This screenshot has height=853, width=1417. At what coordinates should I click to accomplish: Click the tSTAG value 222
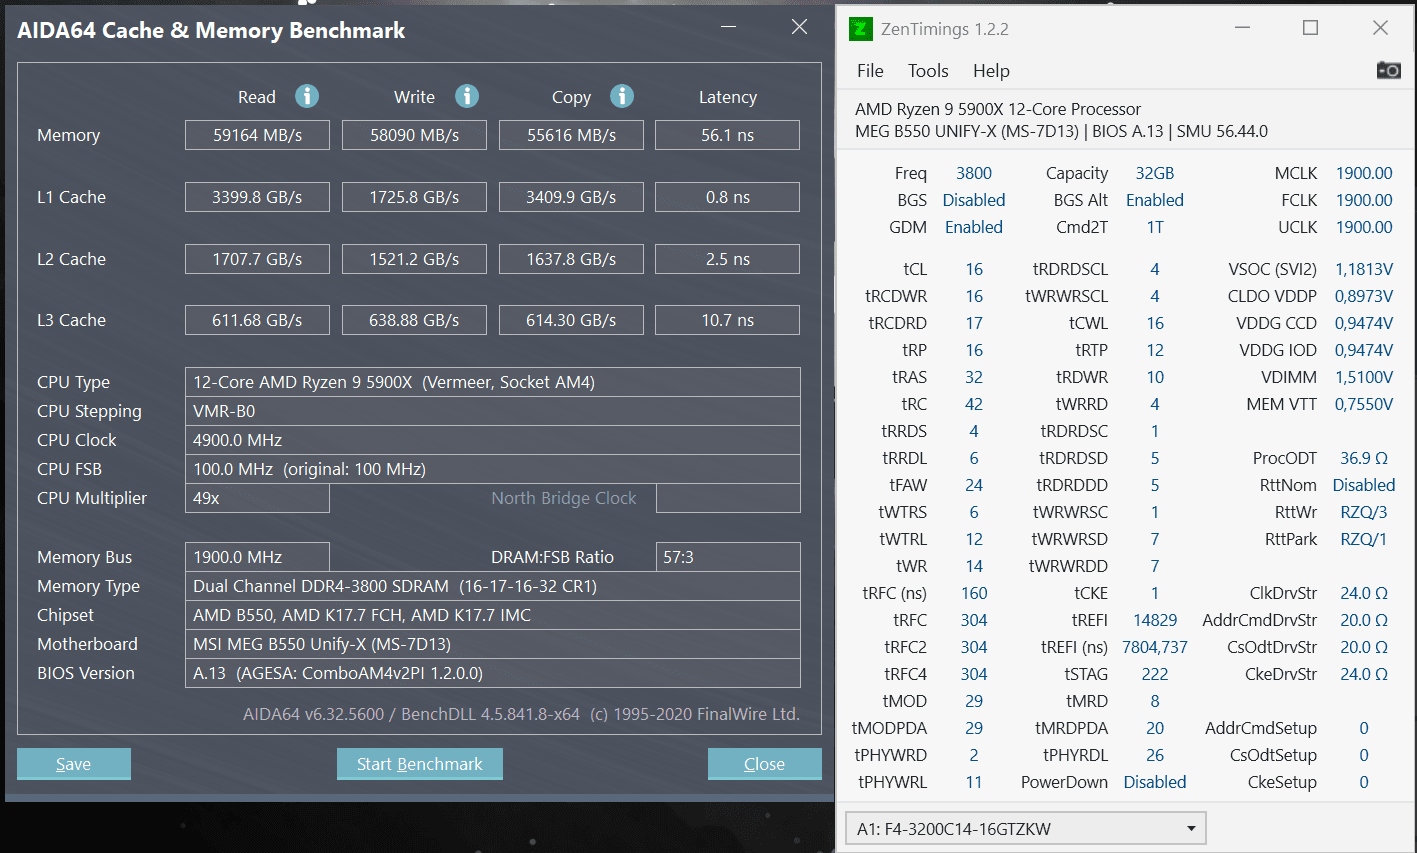1155,674
